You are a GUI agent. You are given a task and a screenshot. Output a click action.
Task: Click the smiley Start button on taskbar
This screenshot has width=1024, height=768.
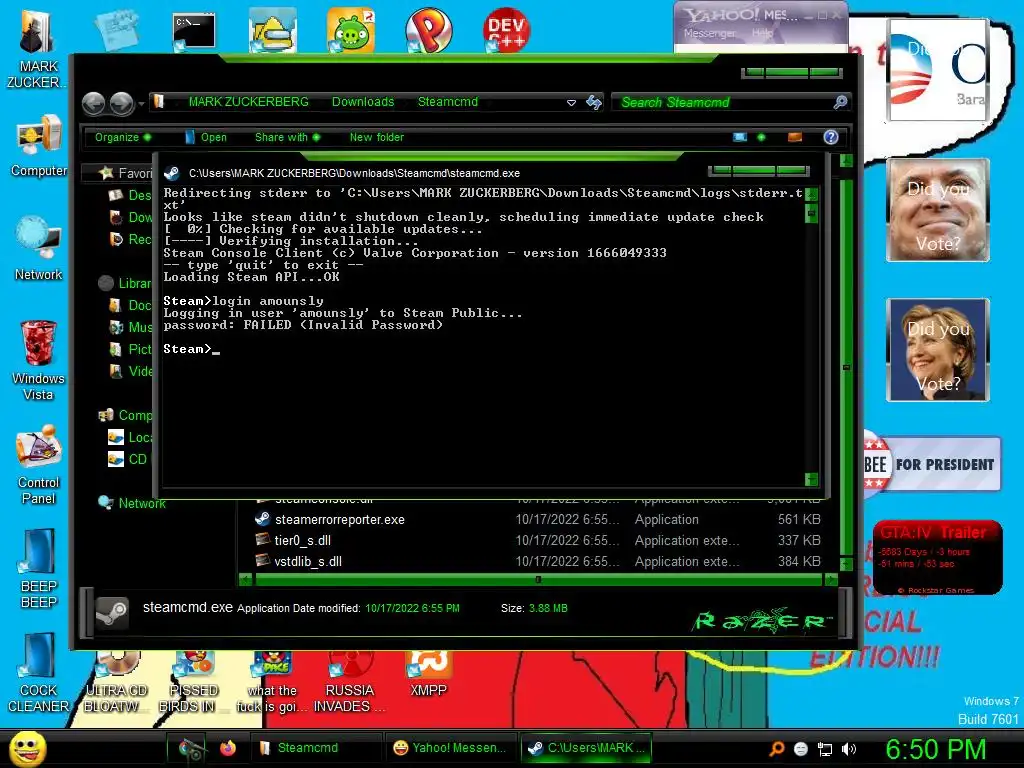[x=27, y=748]
